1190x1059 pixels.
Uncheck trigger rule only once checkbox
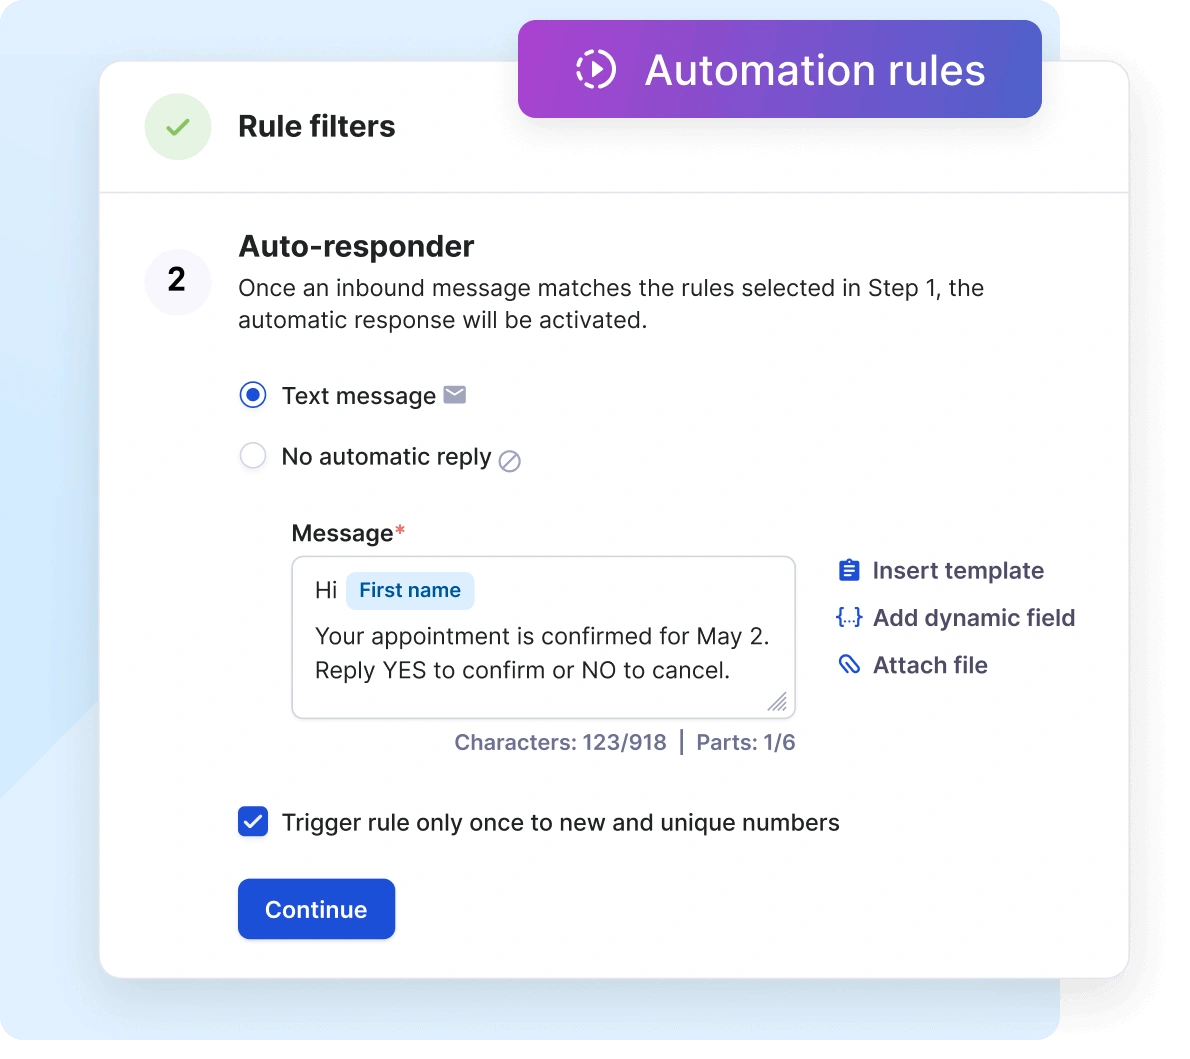tap(253, 822)
